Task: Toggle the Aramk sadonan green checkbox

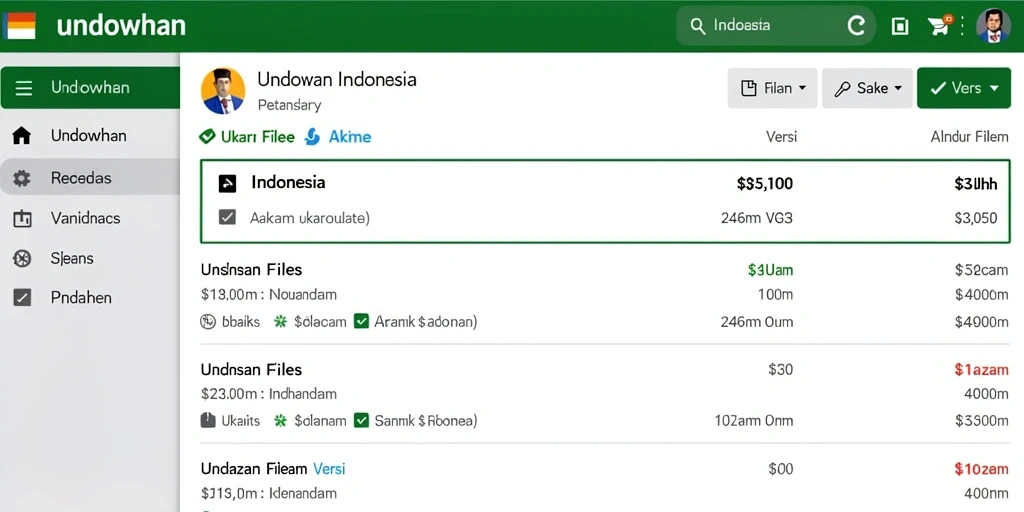Action: coord(361,321)
